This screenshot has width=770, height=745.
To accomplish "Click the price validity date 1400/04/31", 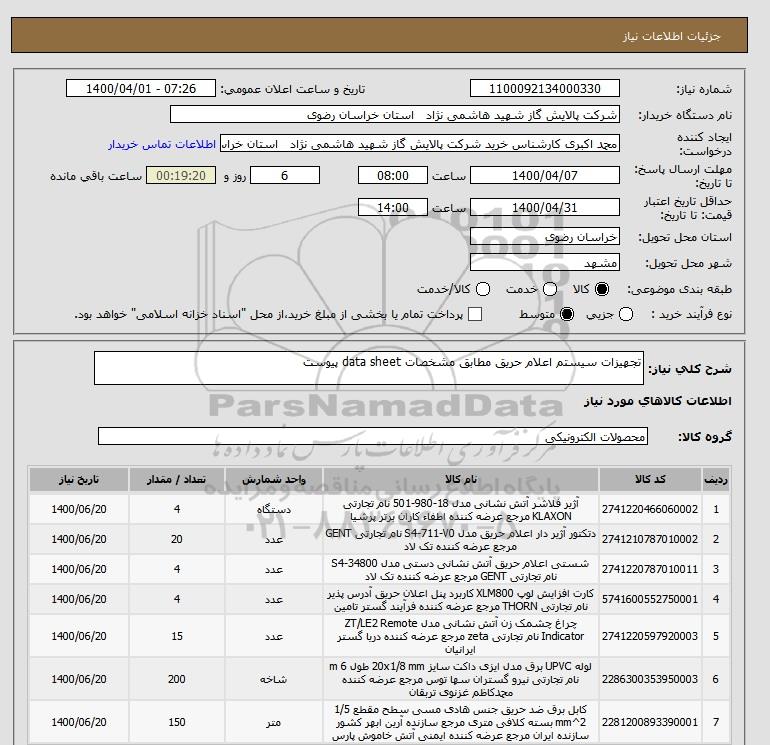I will [x=544, y=208].
